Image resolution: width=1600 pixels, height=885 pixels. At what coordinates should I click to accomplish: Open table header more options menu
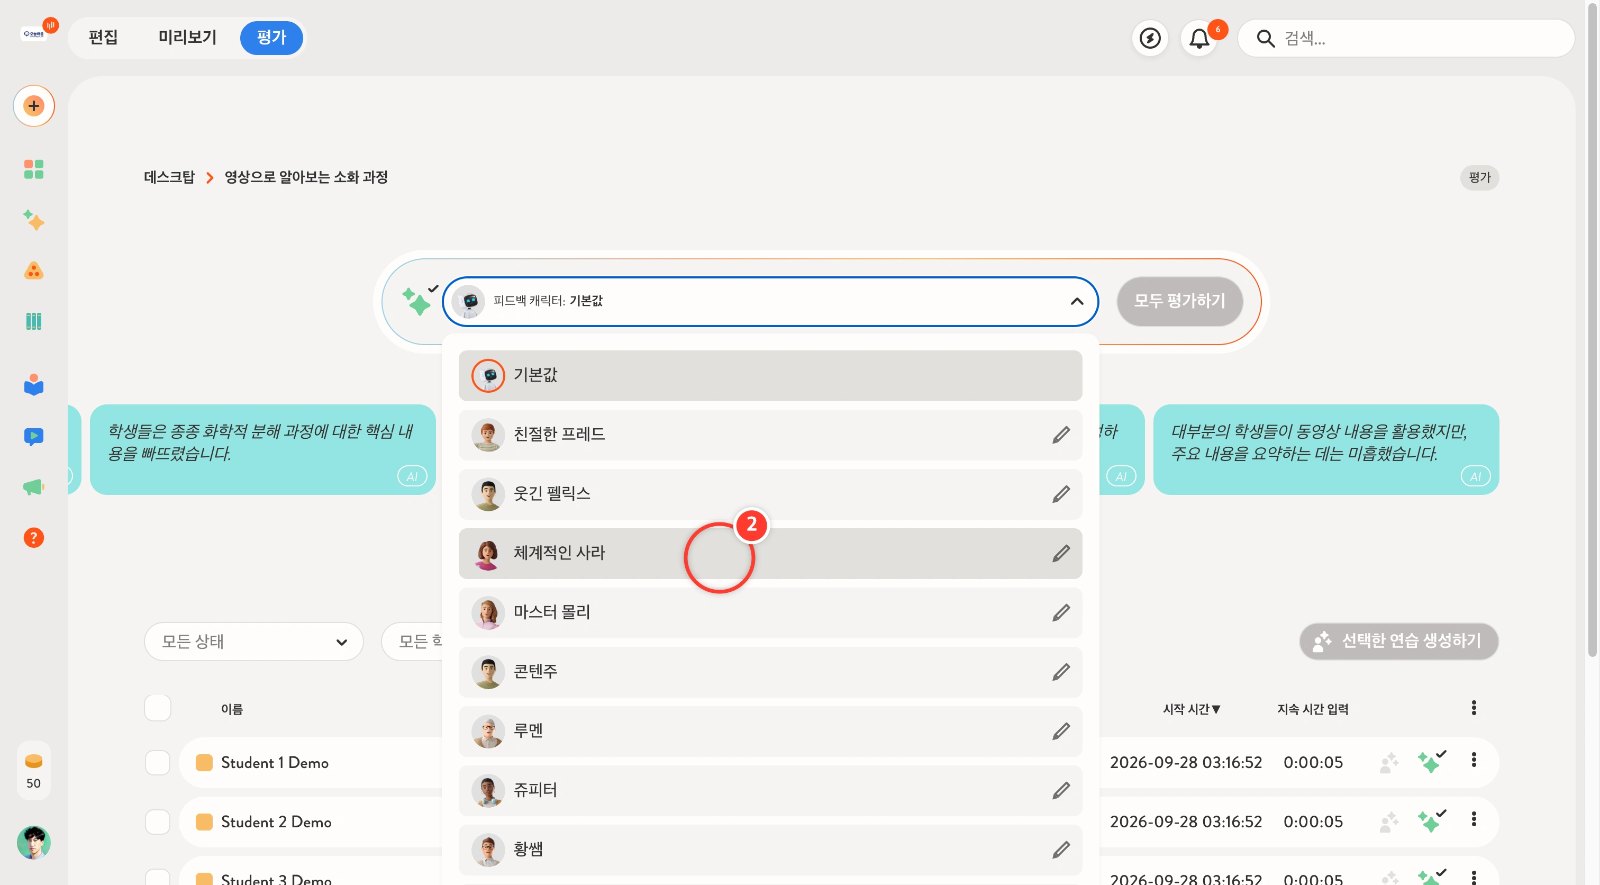pos(1474,708)
